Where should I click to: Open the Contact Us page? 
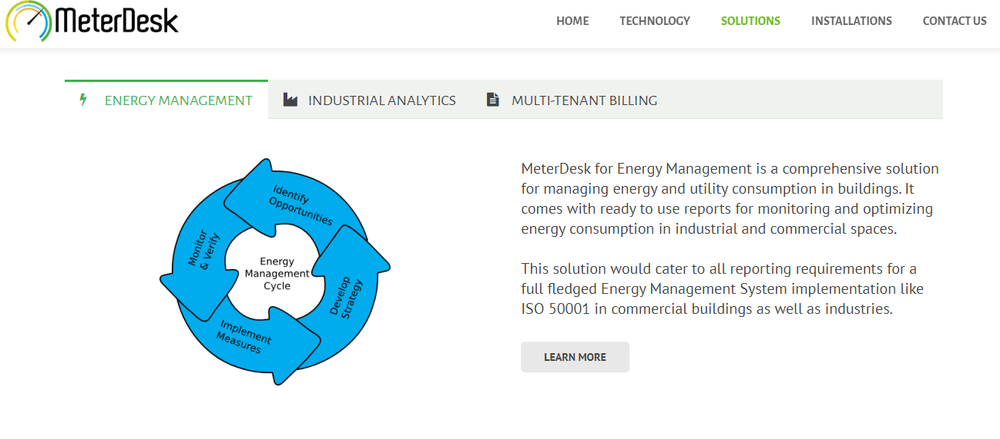tap(954, 21)
